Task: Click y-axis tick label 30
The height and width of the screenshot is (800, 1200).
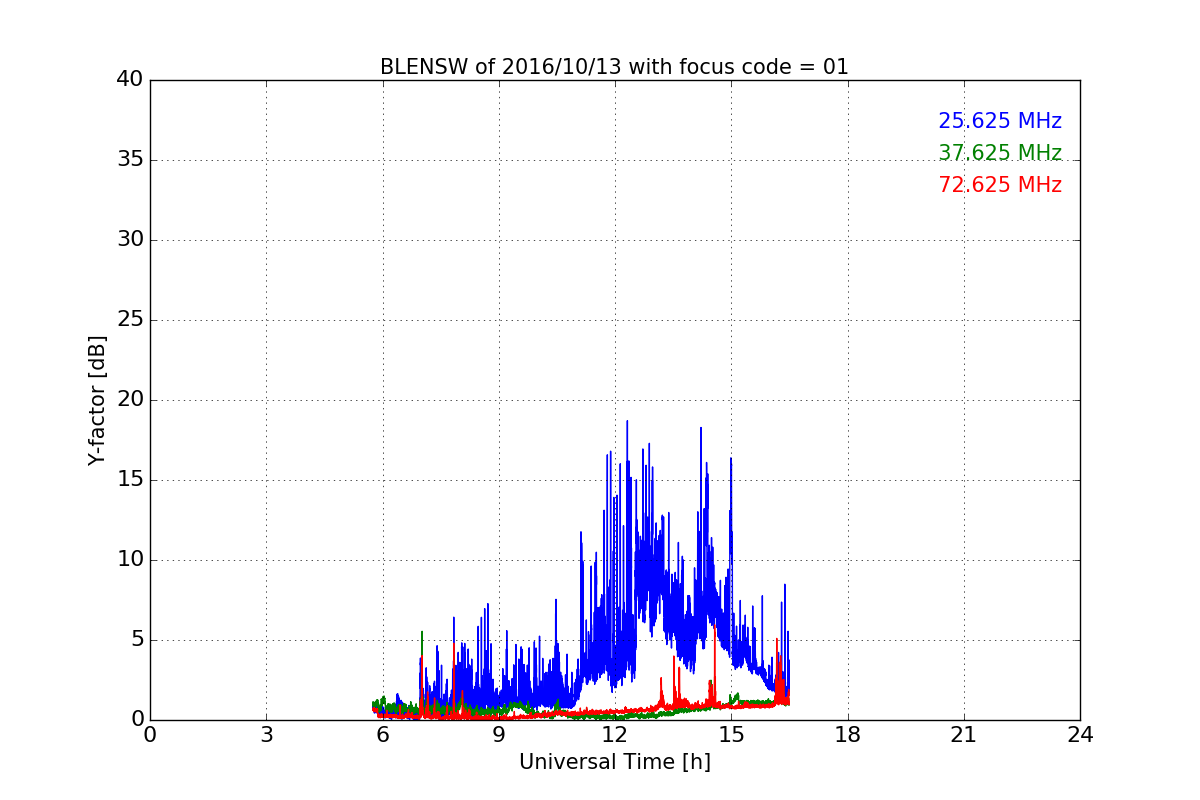Action: pyautogui.click(x=130, y=240)
